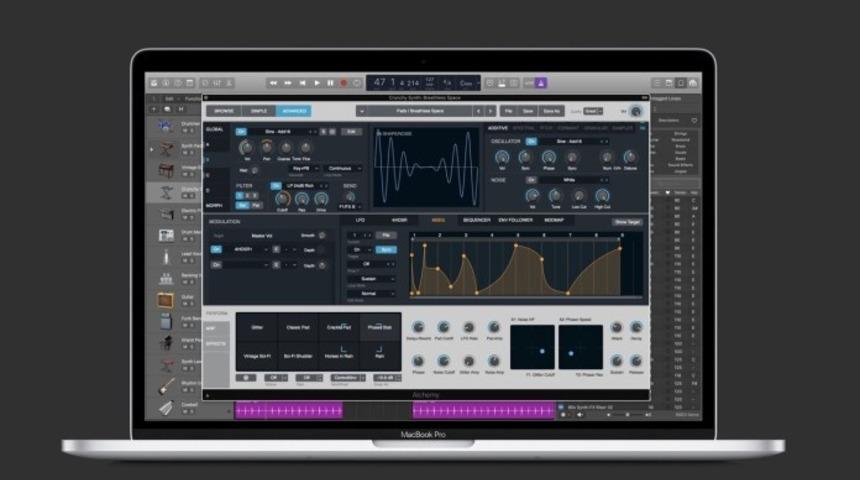
Task: Click the source Edit button
Action: click(x=351, y=132)
